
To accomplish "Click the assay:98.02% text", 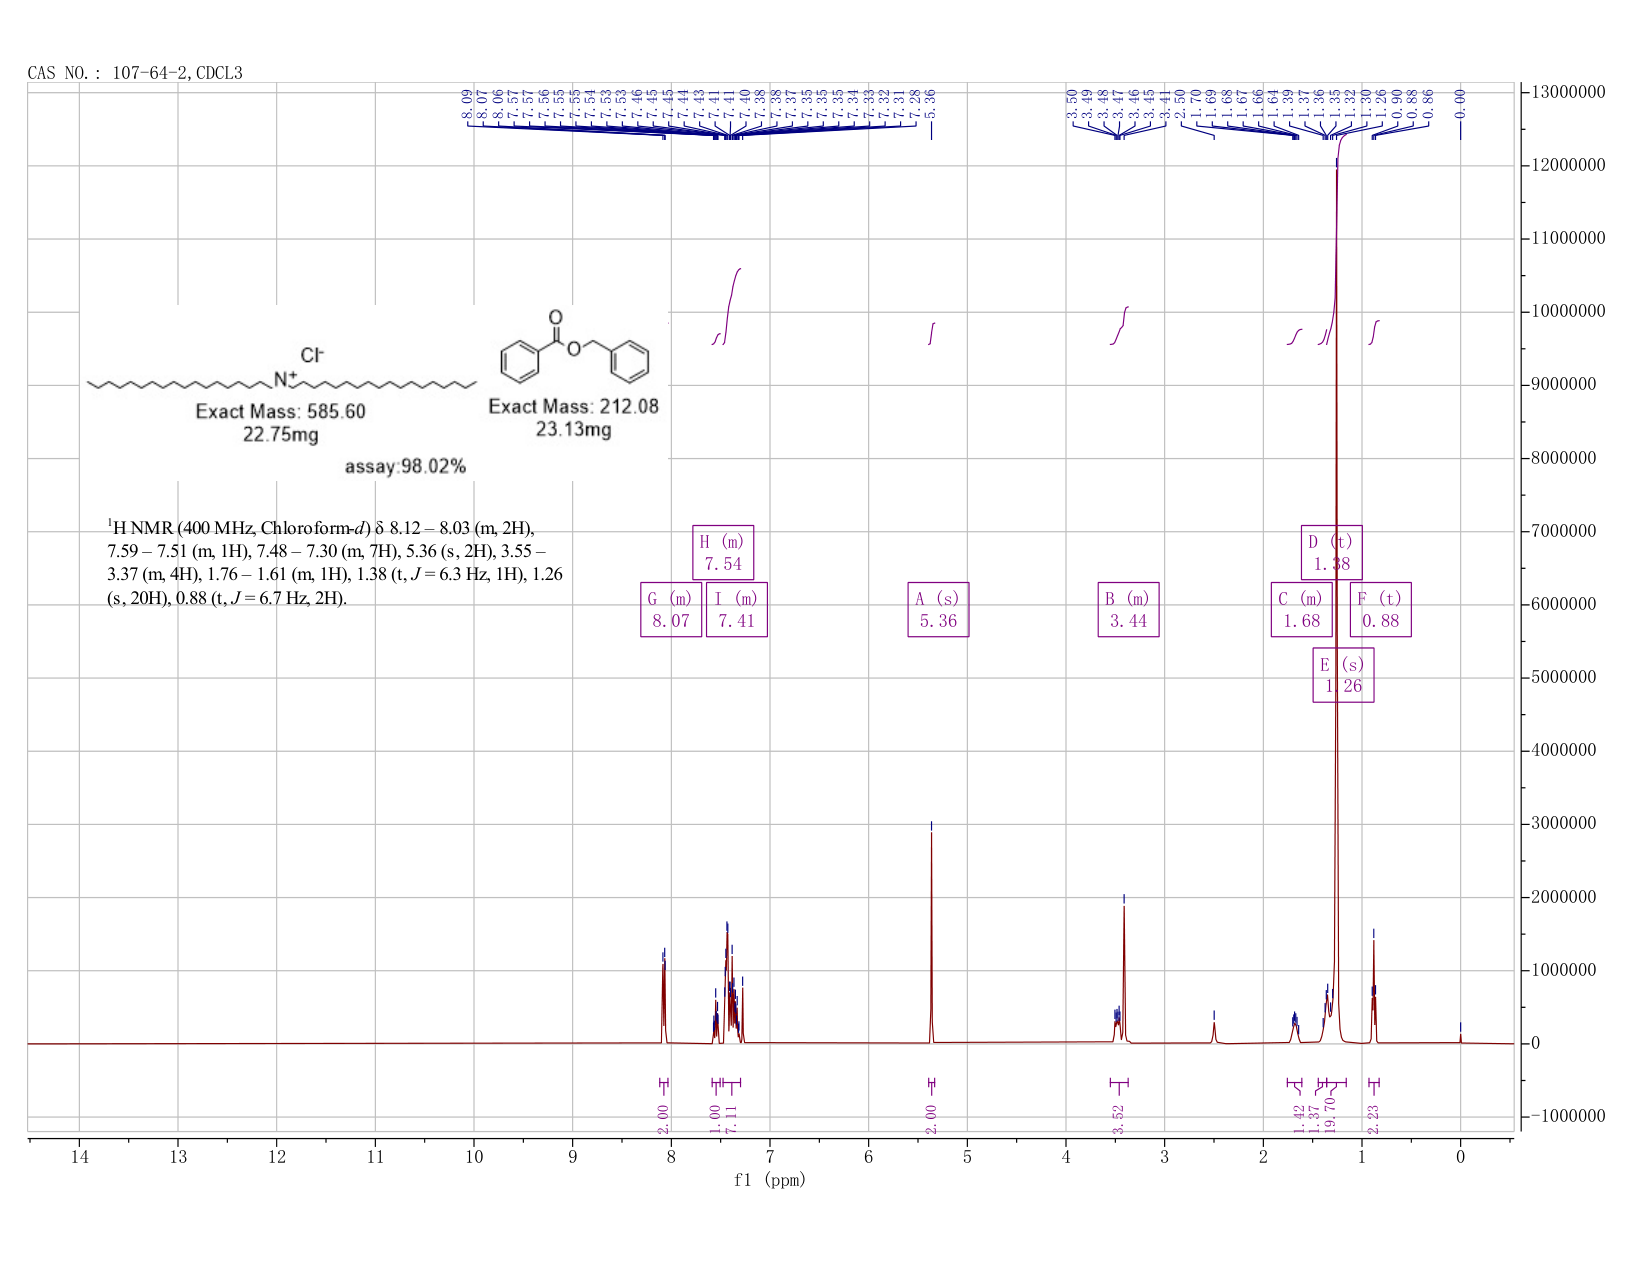I will [x=405, y=467].
